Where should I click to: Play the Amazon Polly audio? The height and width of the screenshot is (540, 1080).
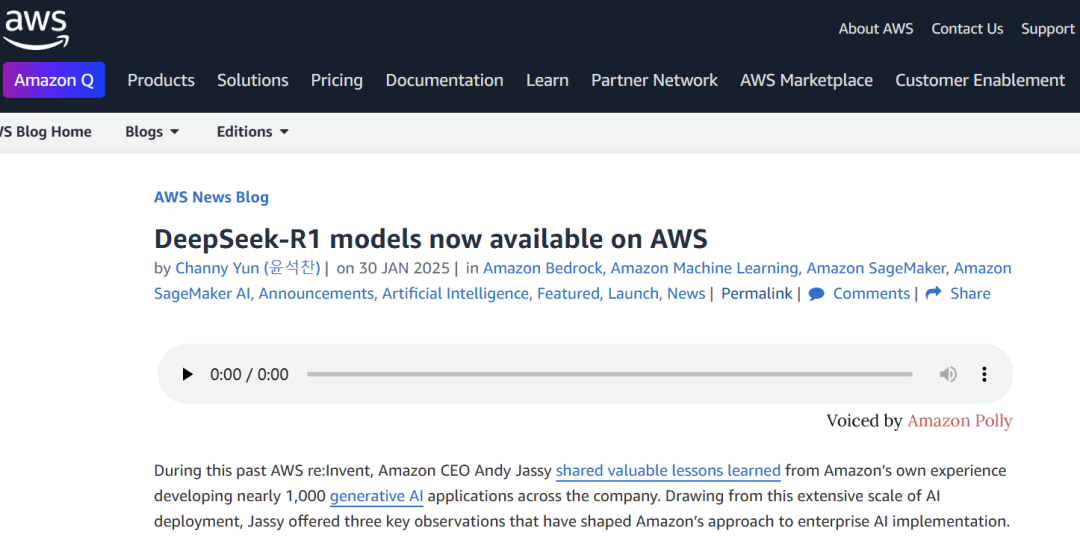click(187, 374)
